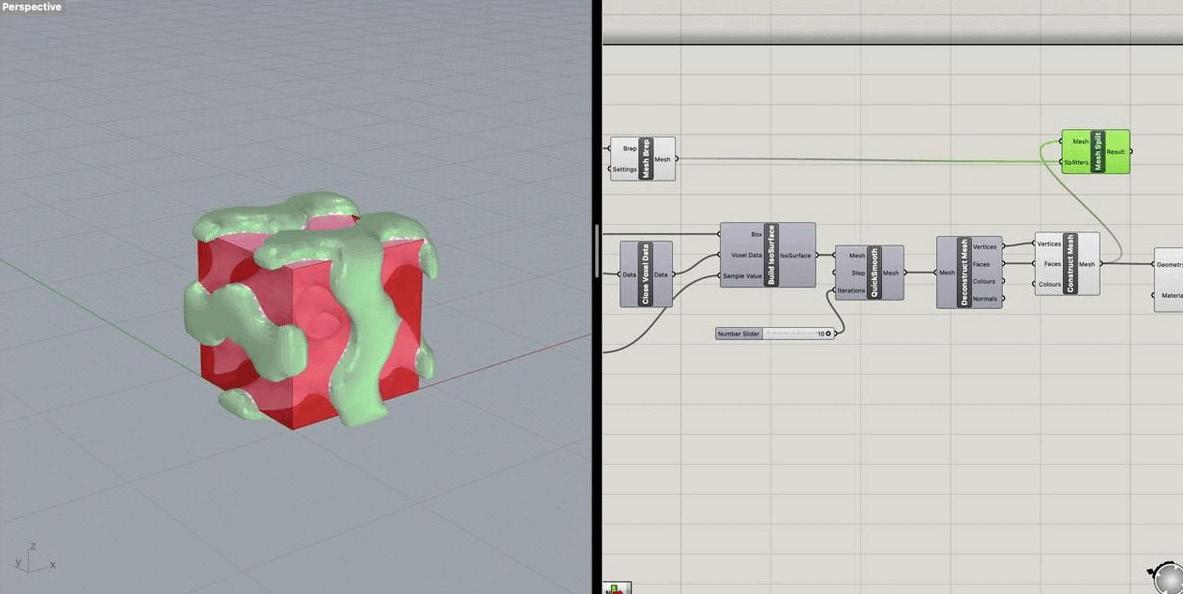Click Data output of Close Voxel Data

[661, 275]
